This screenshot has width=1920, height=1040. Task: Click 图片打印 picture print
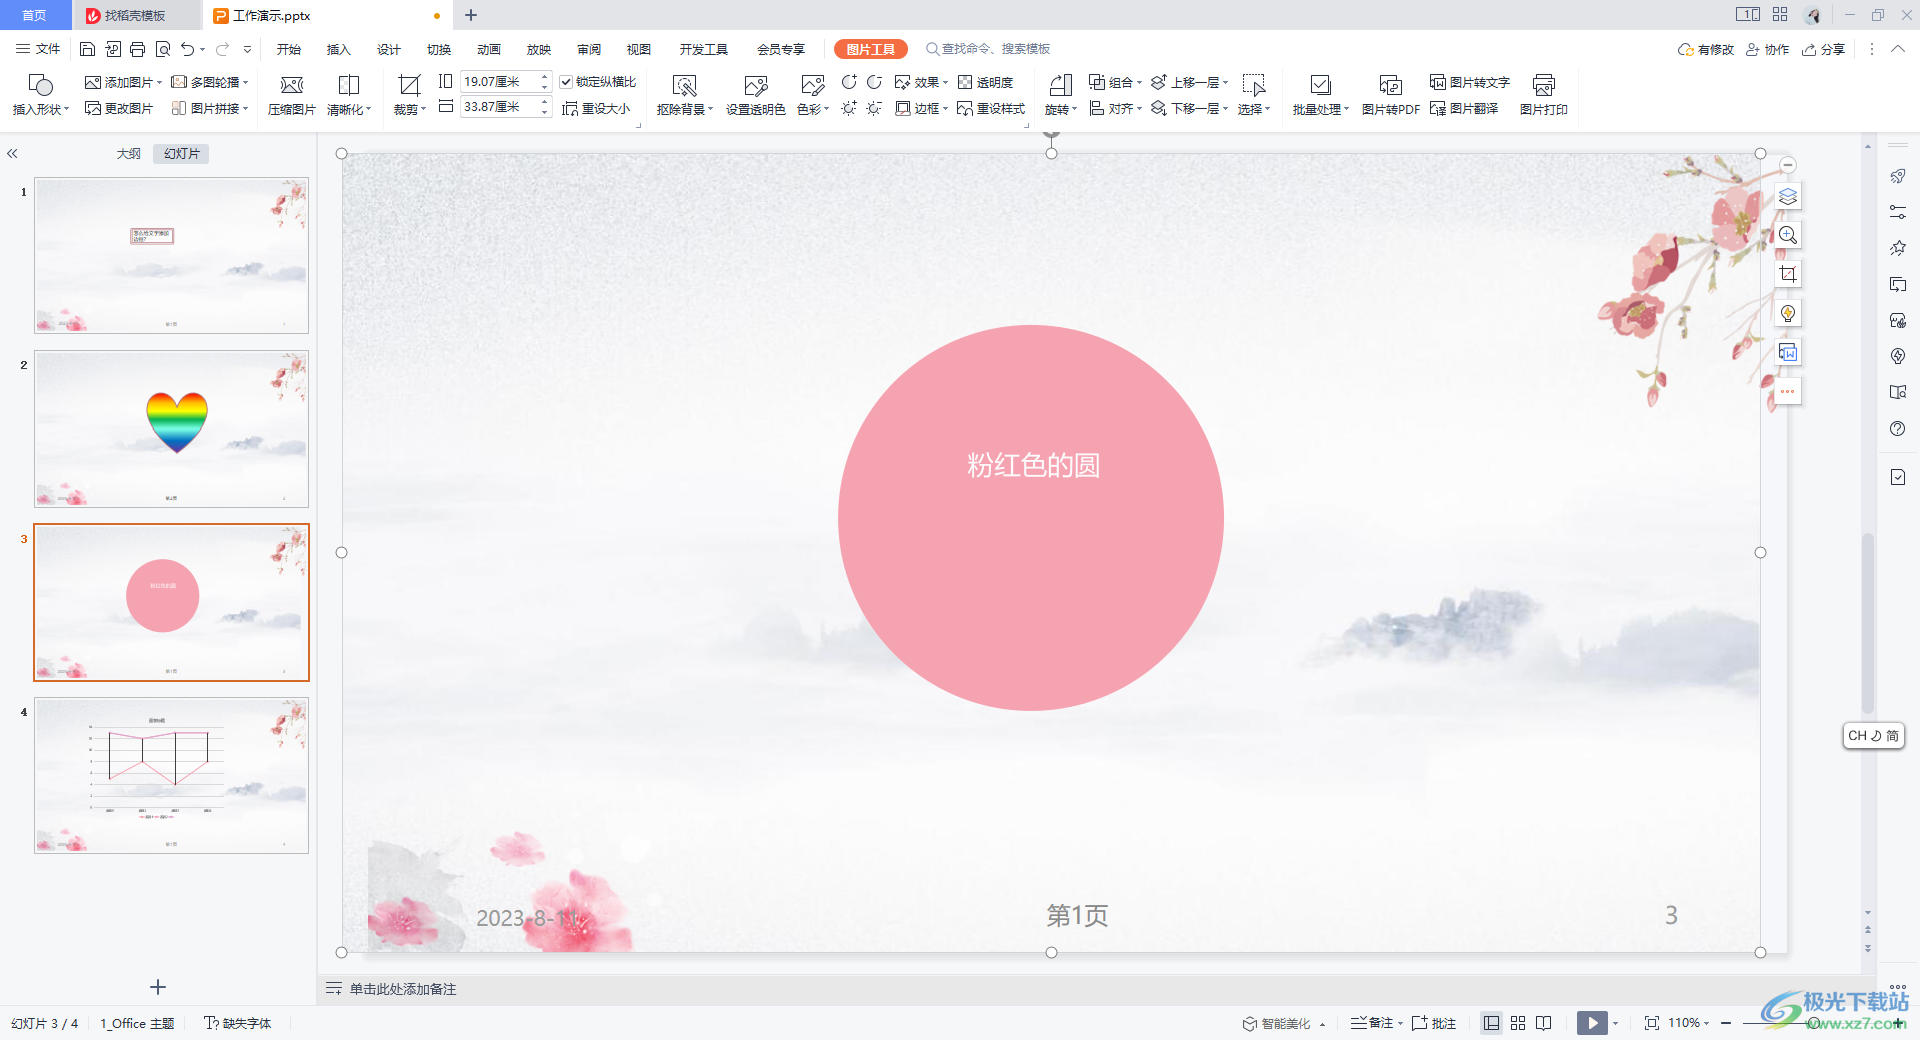click(1543, 96)
